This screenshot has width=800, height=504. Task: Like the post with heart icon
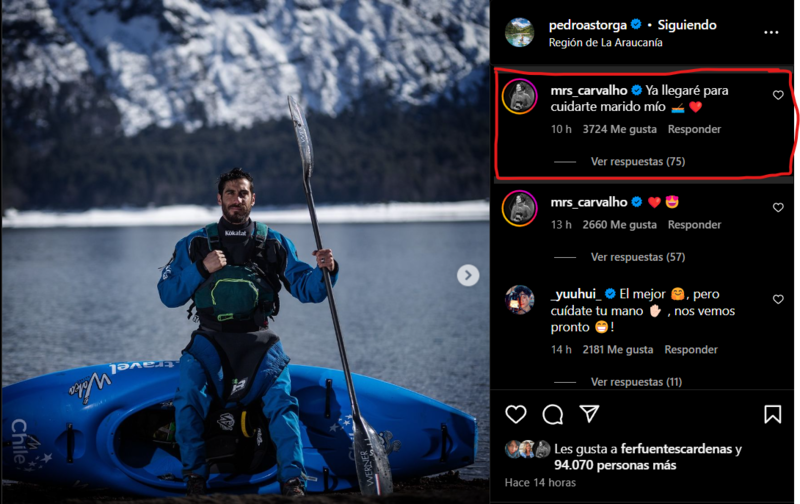(x=516, y=414)
